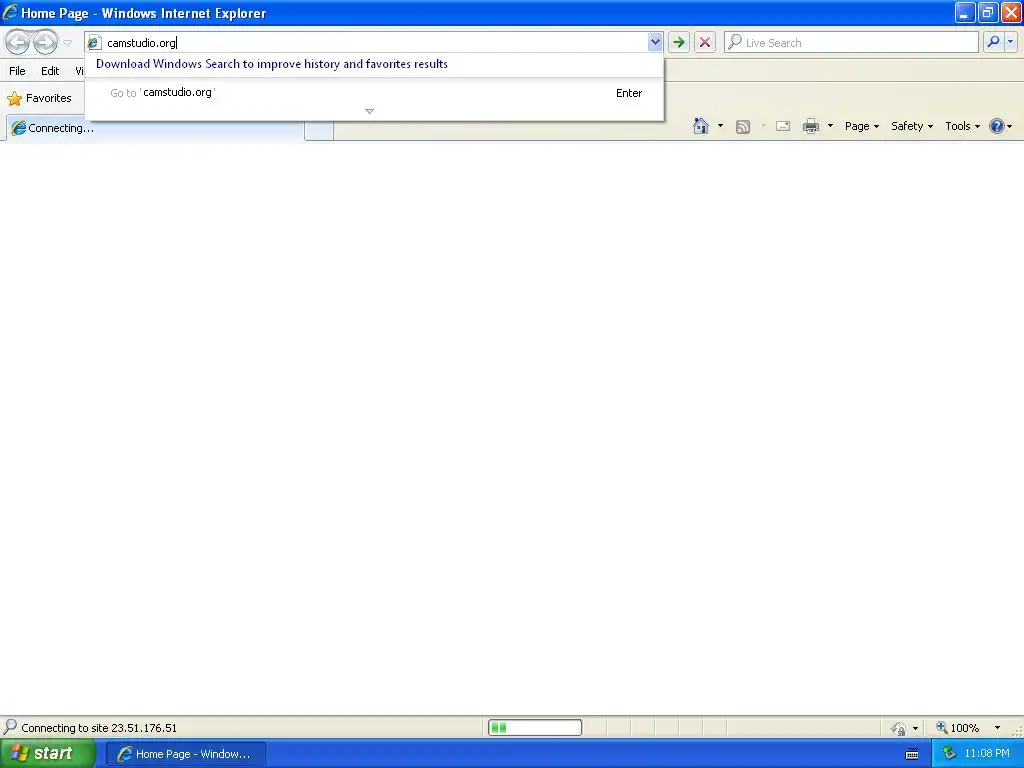Image resolution: width=1024 pixels, height=768 pixels.
Task: Click the 100% zoom level button
Action: pyautogui.click(x=957, y=728)
